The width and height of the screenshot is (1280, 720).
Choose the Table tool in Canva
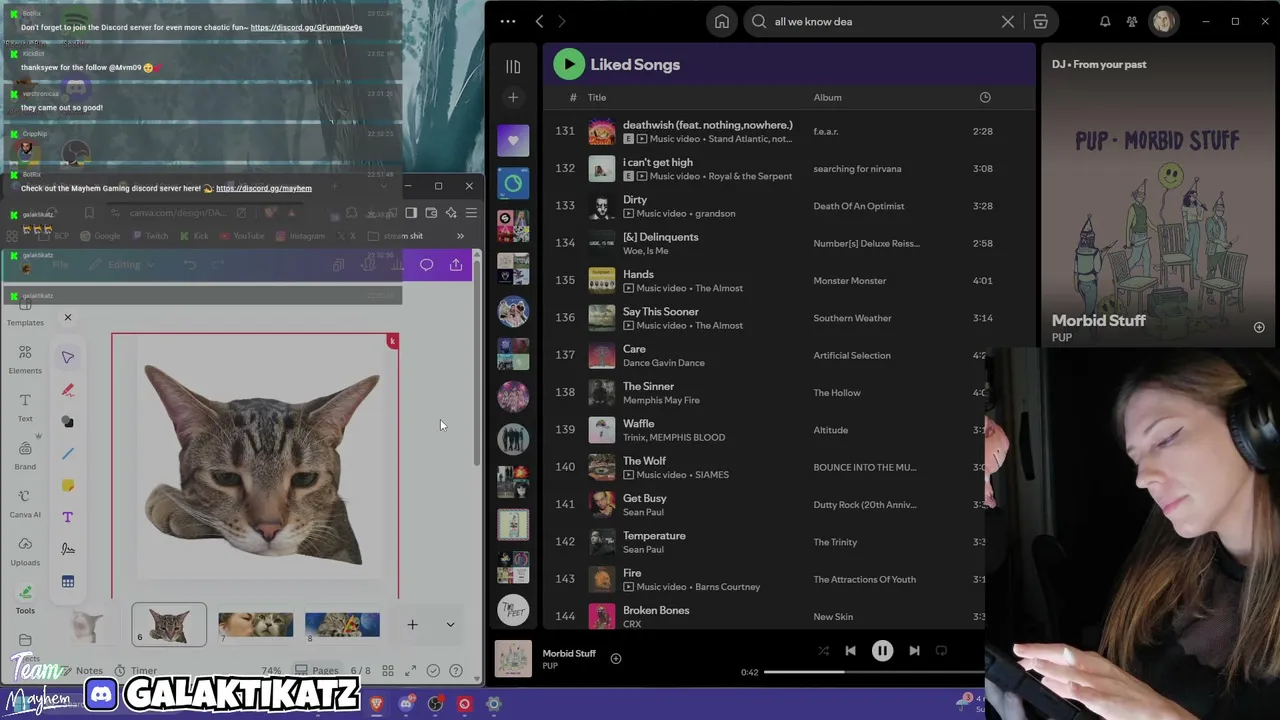[68, 581]
